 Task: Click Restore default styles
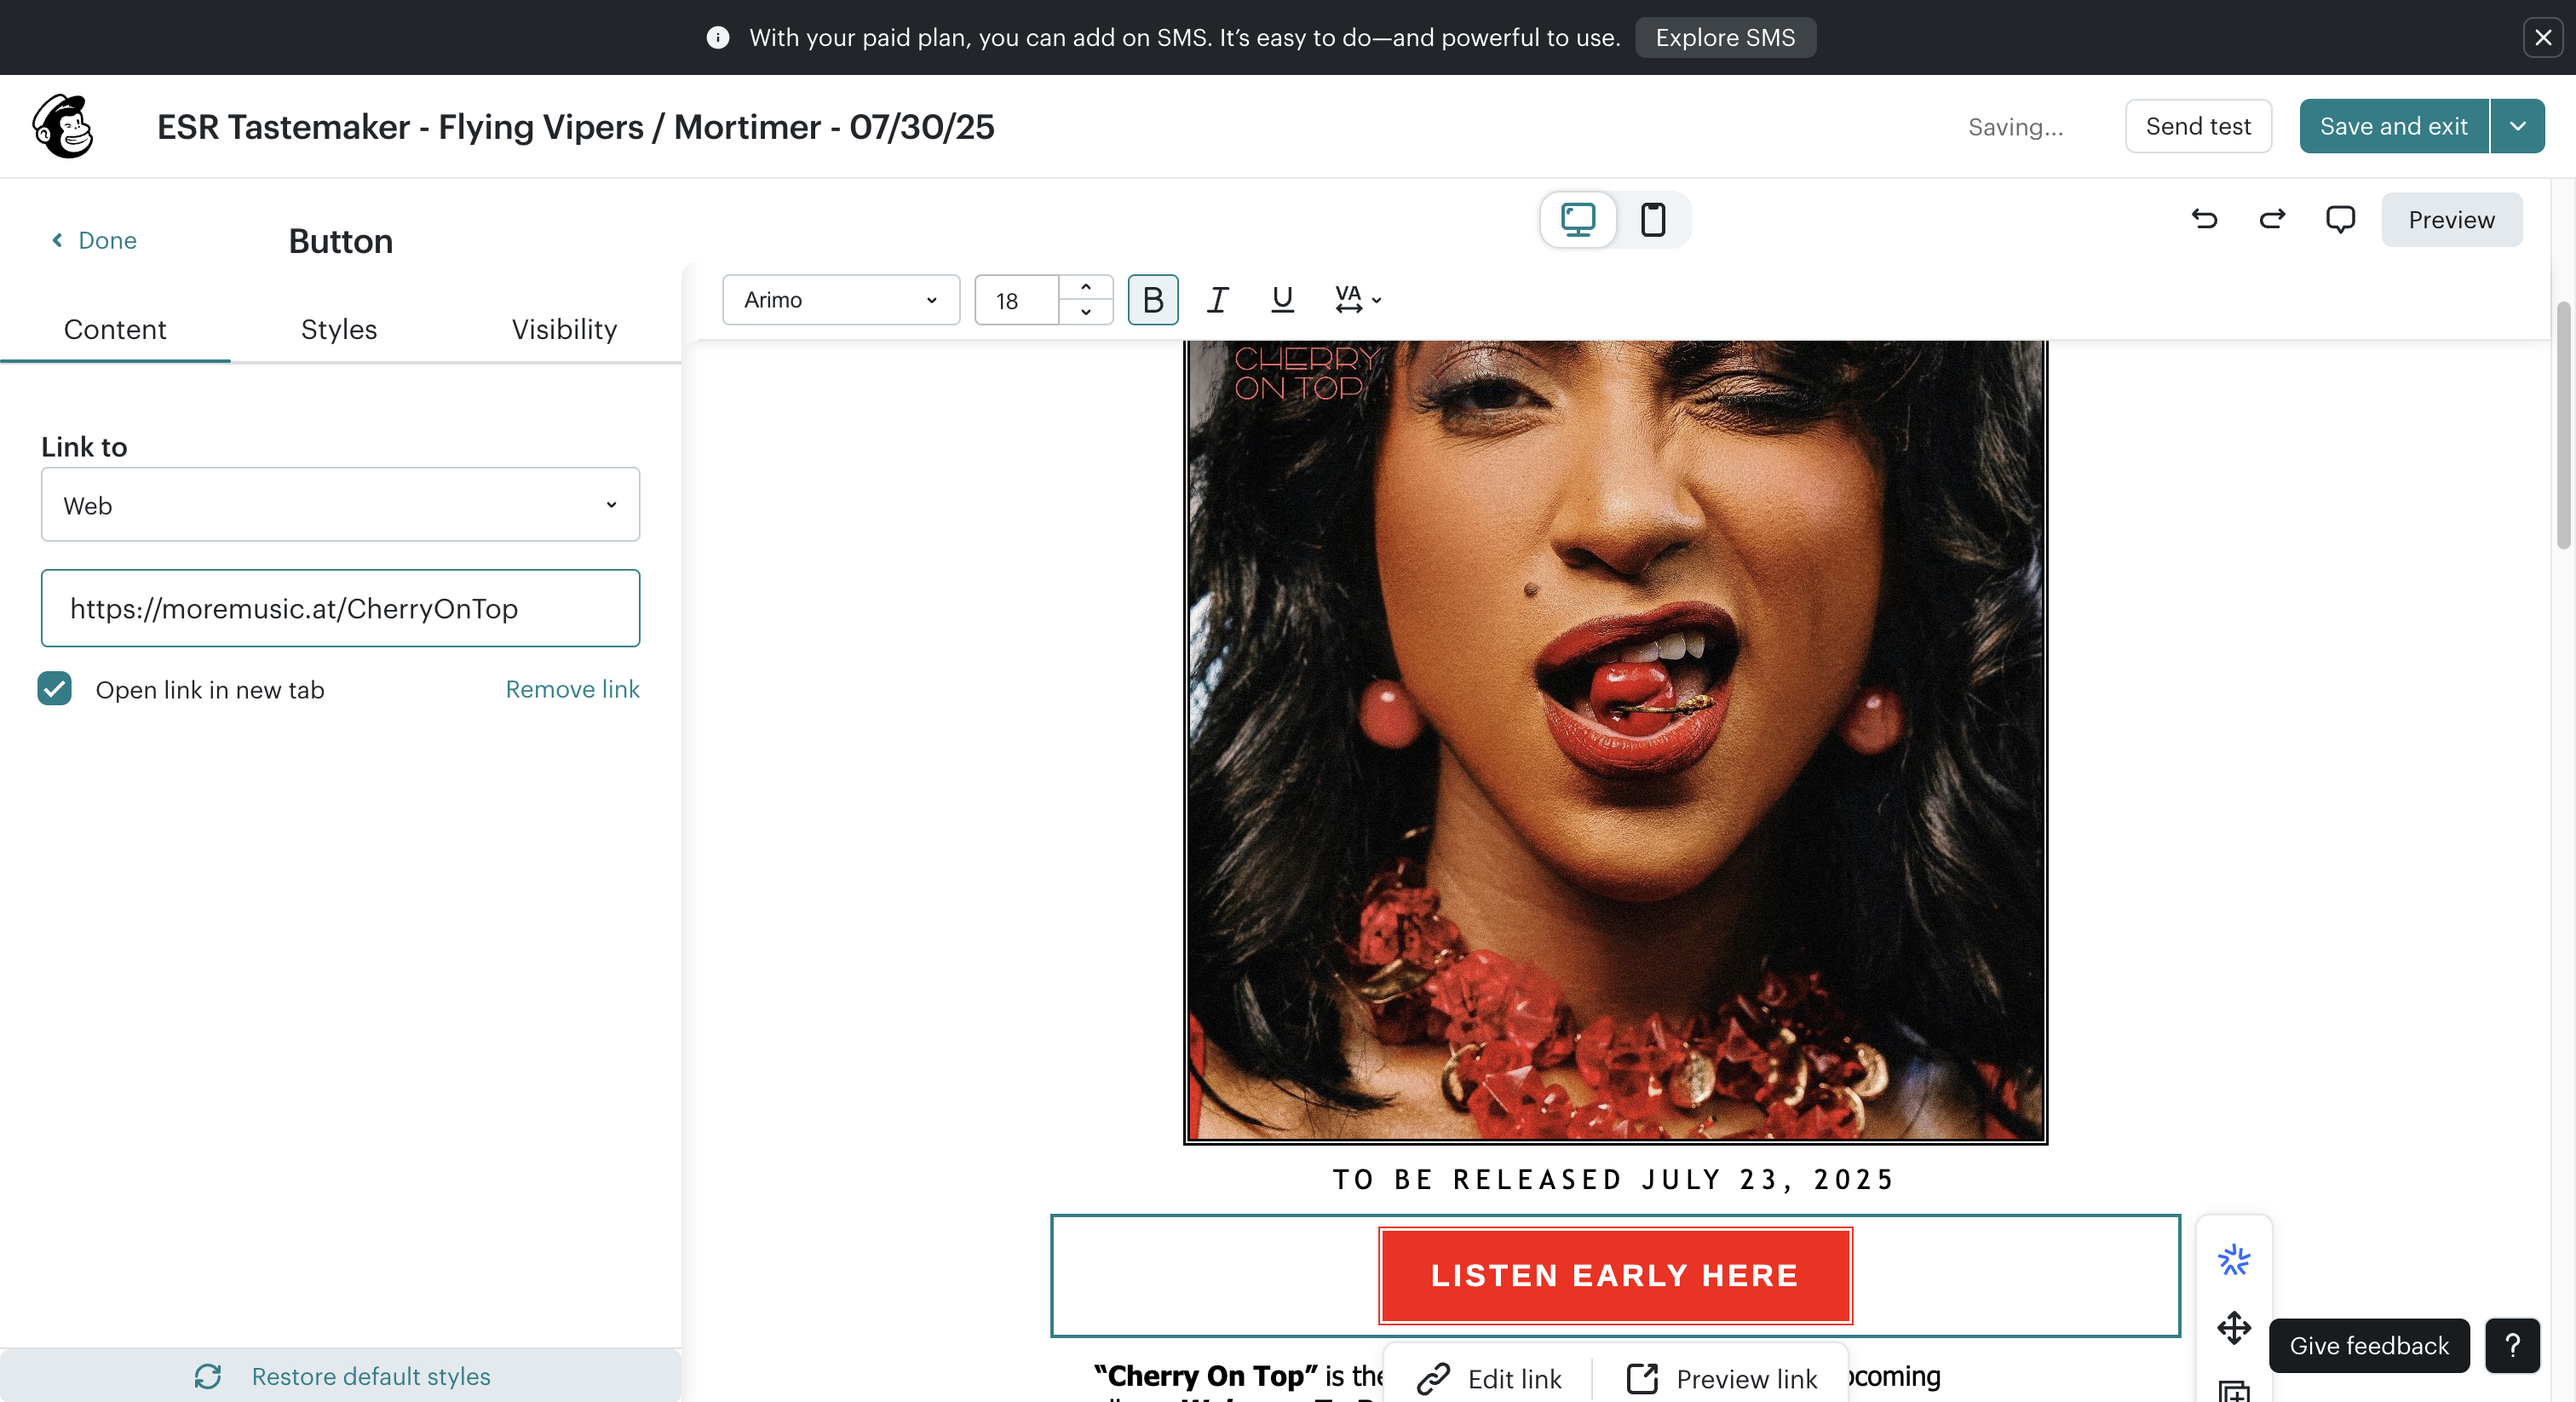click(x=340, y=1376)
